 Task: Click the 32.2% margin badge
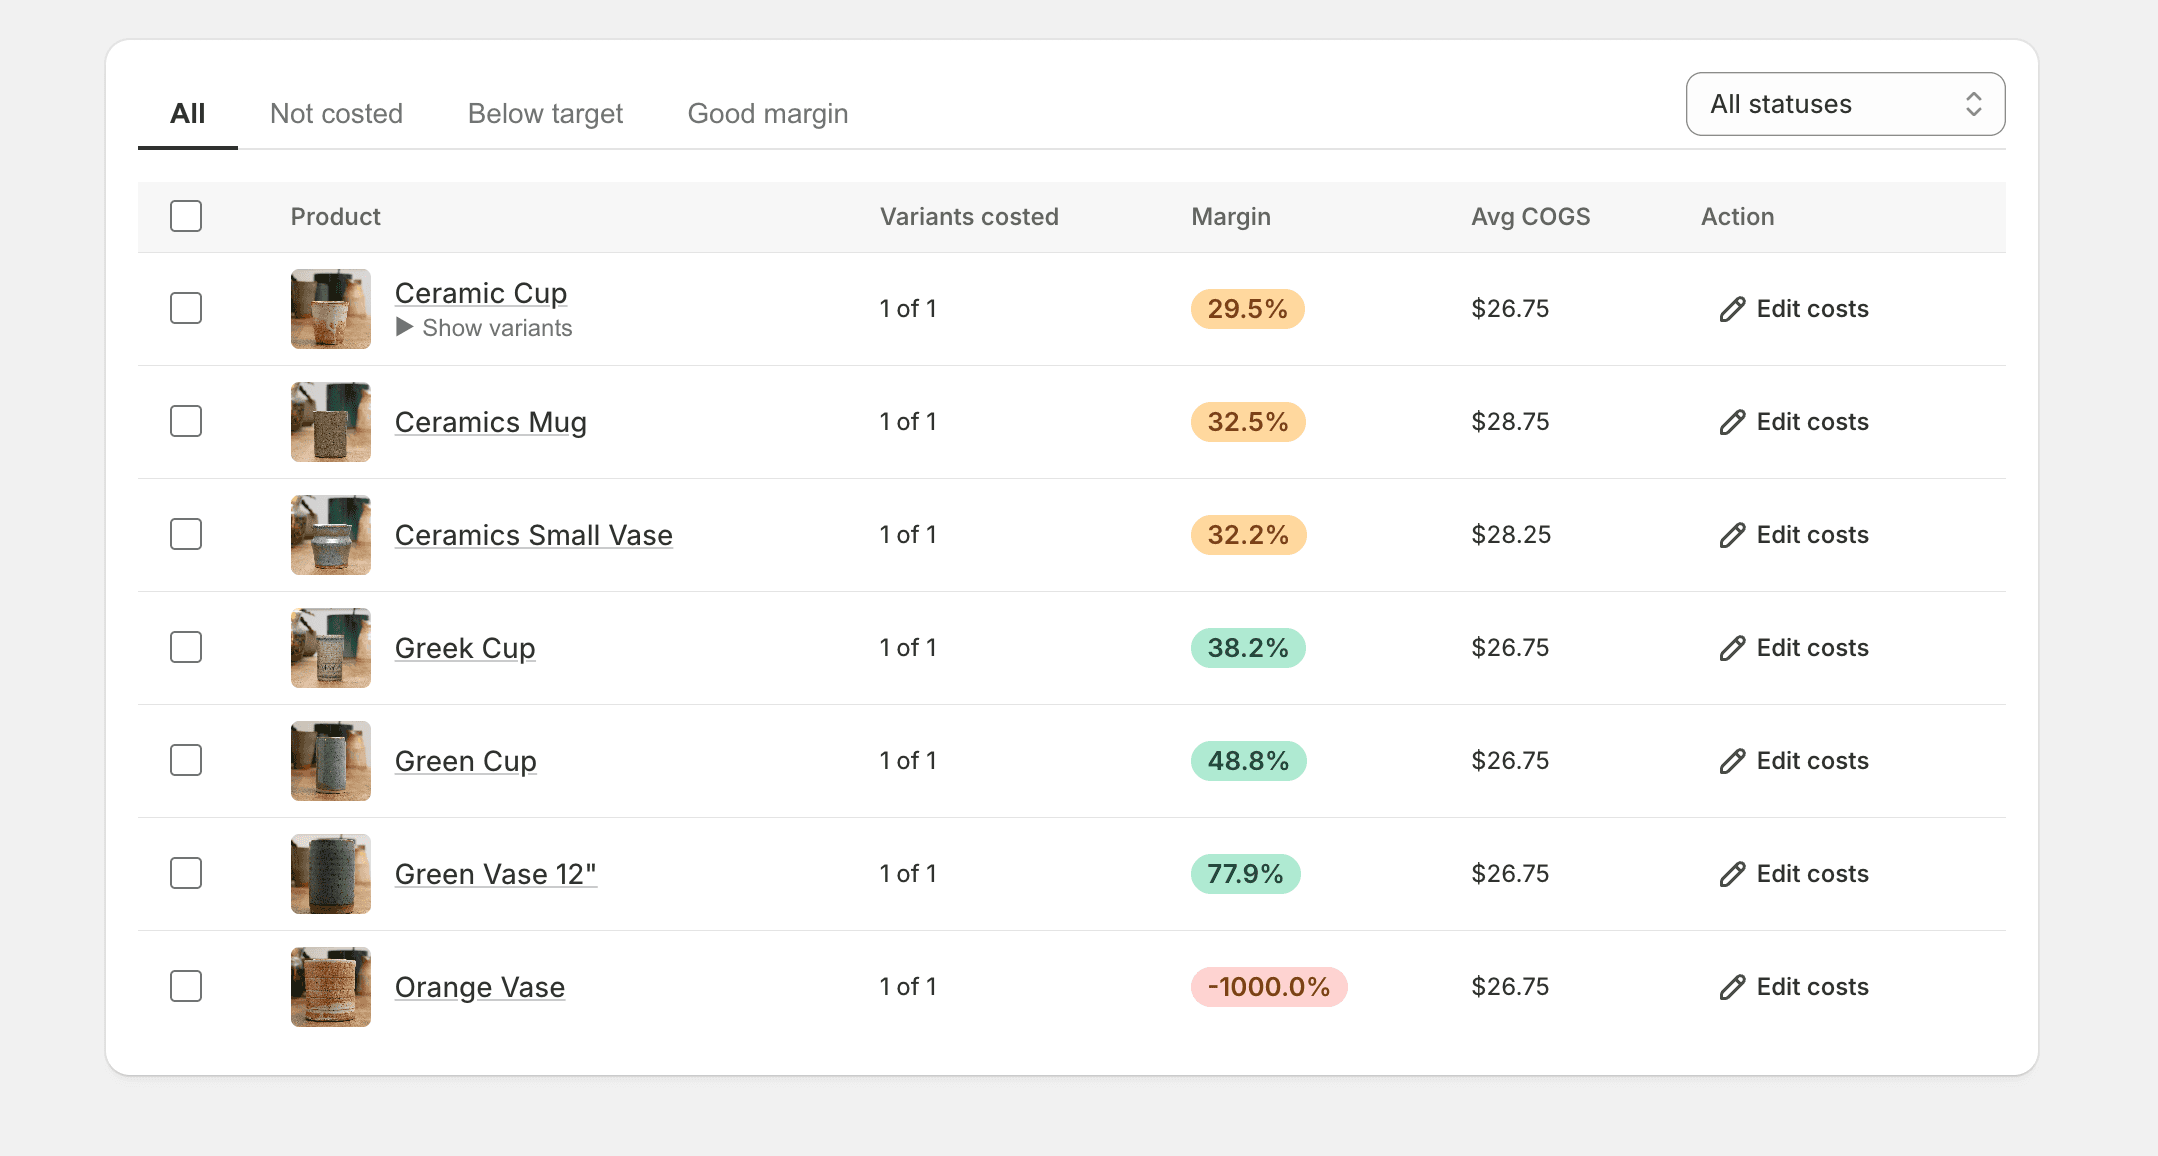point(1248,535)
